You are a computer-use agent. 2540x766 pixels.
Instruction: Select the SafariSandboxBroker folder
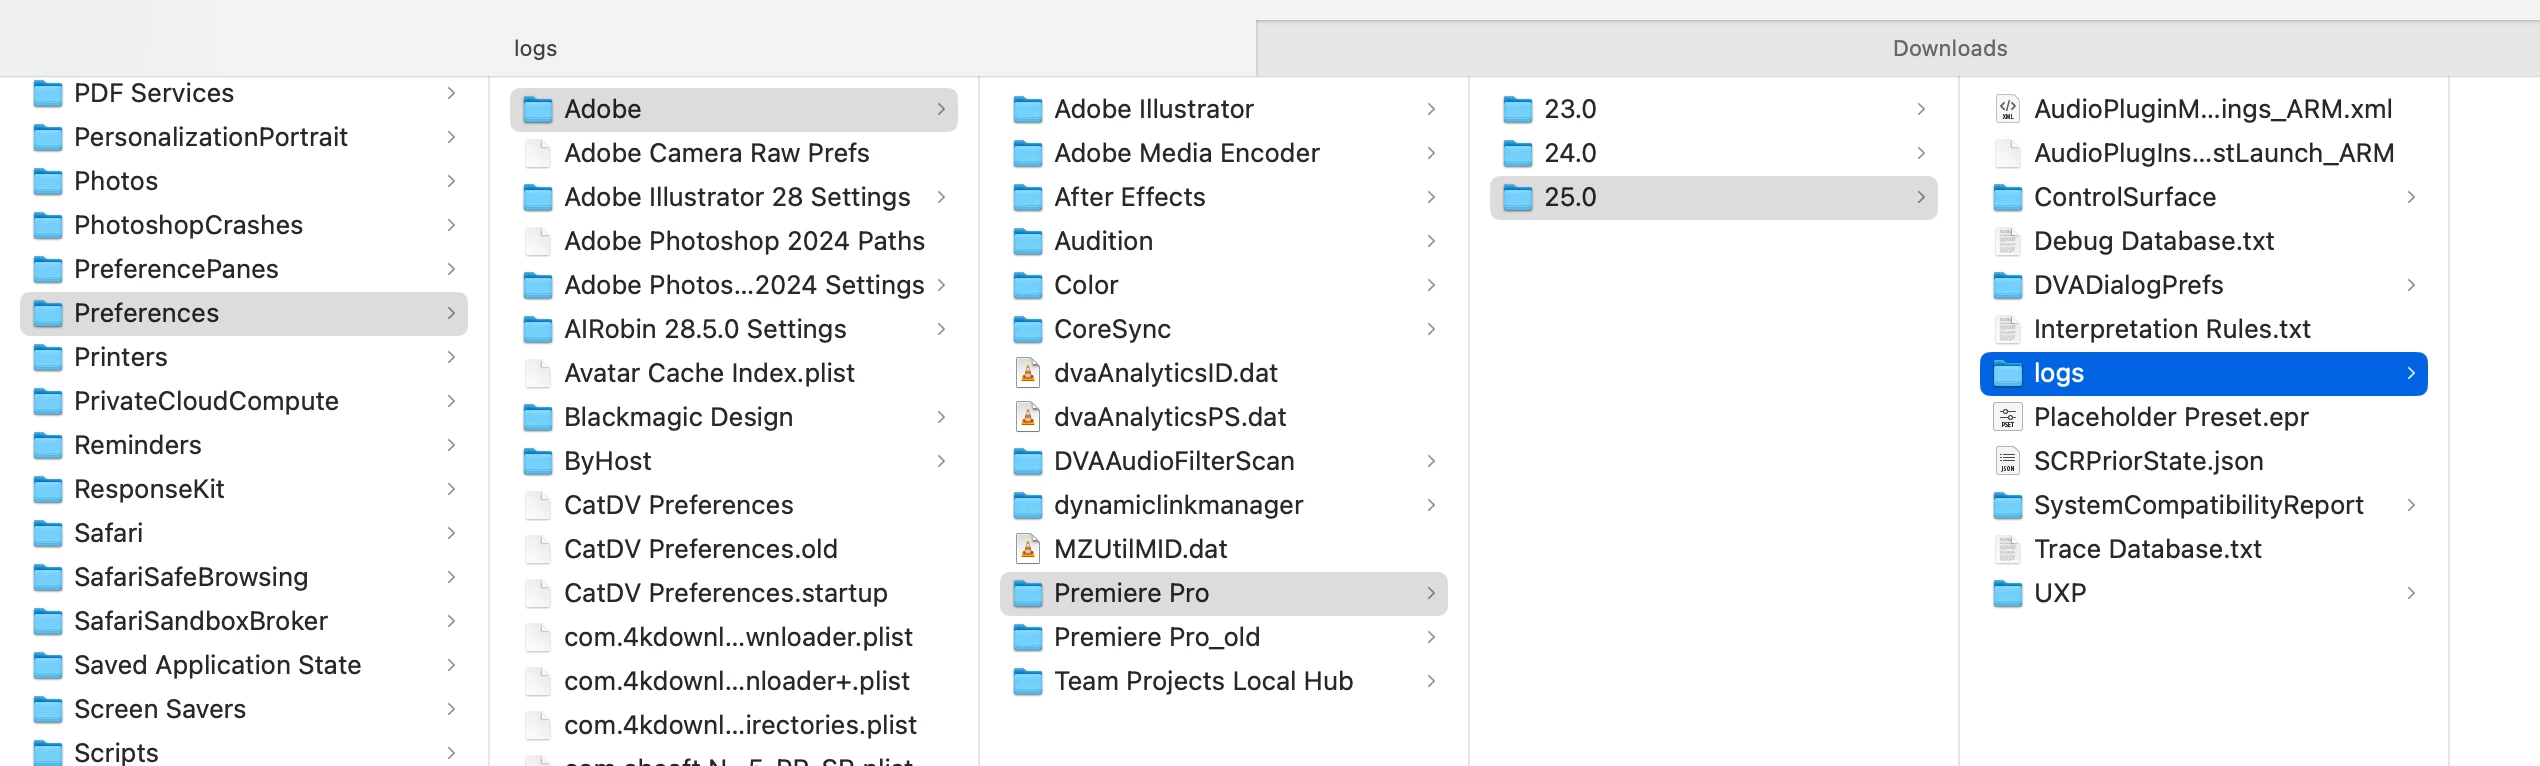point(244,621)
